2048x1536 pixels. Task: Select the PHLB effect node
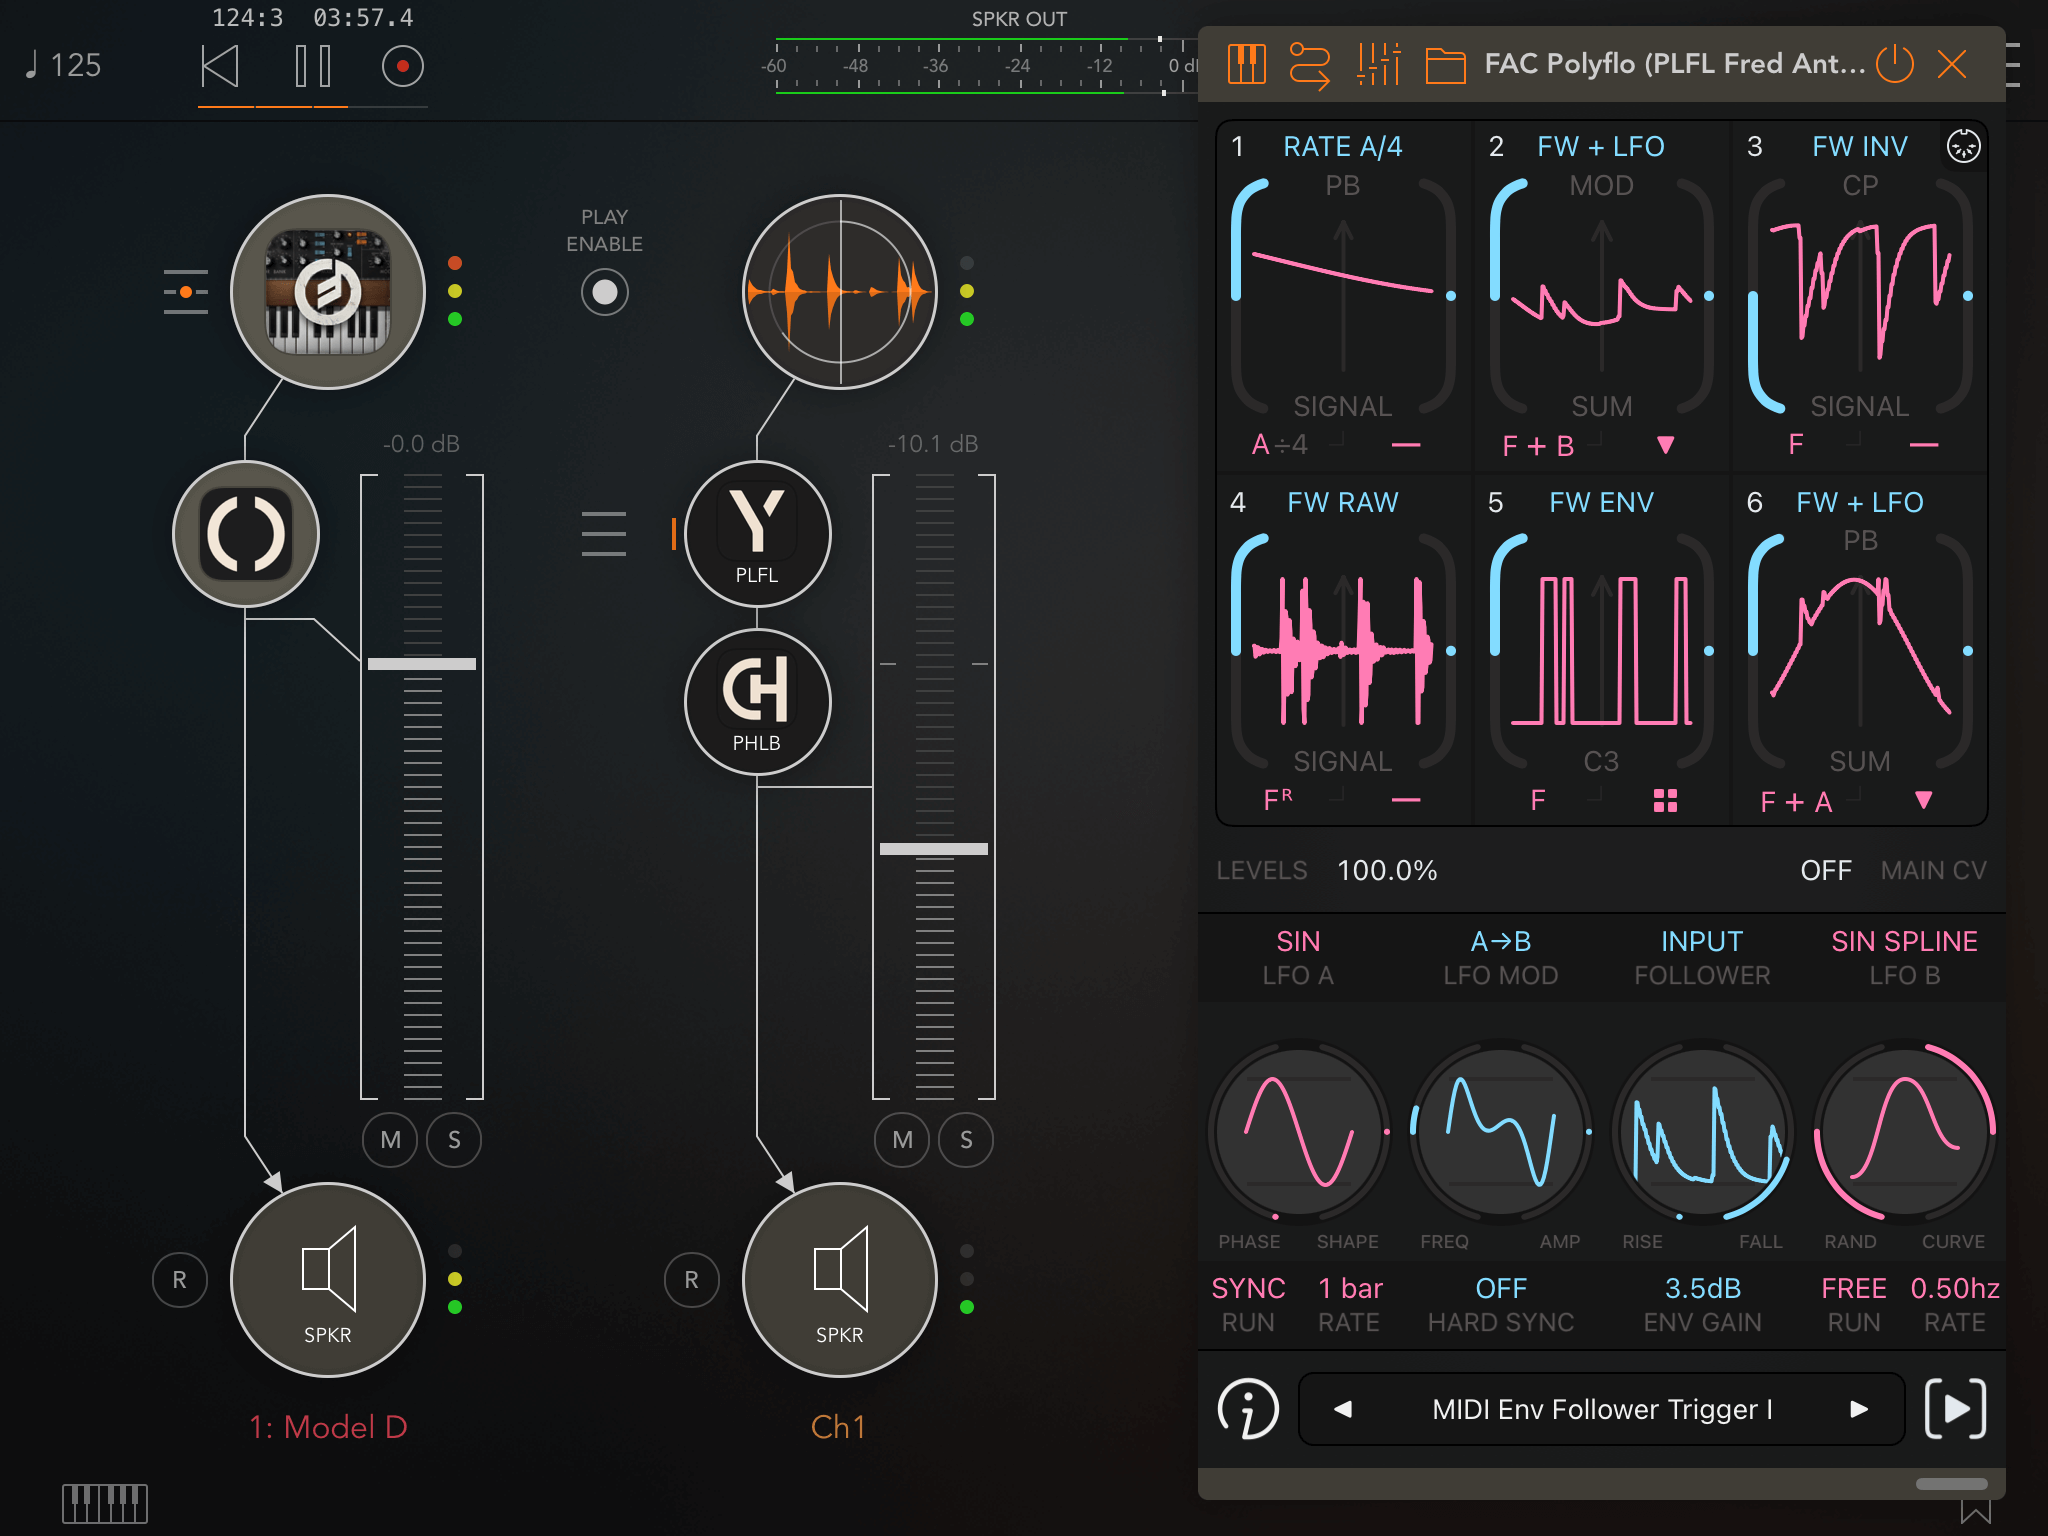(x=757, y=701)
